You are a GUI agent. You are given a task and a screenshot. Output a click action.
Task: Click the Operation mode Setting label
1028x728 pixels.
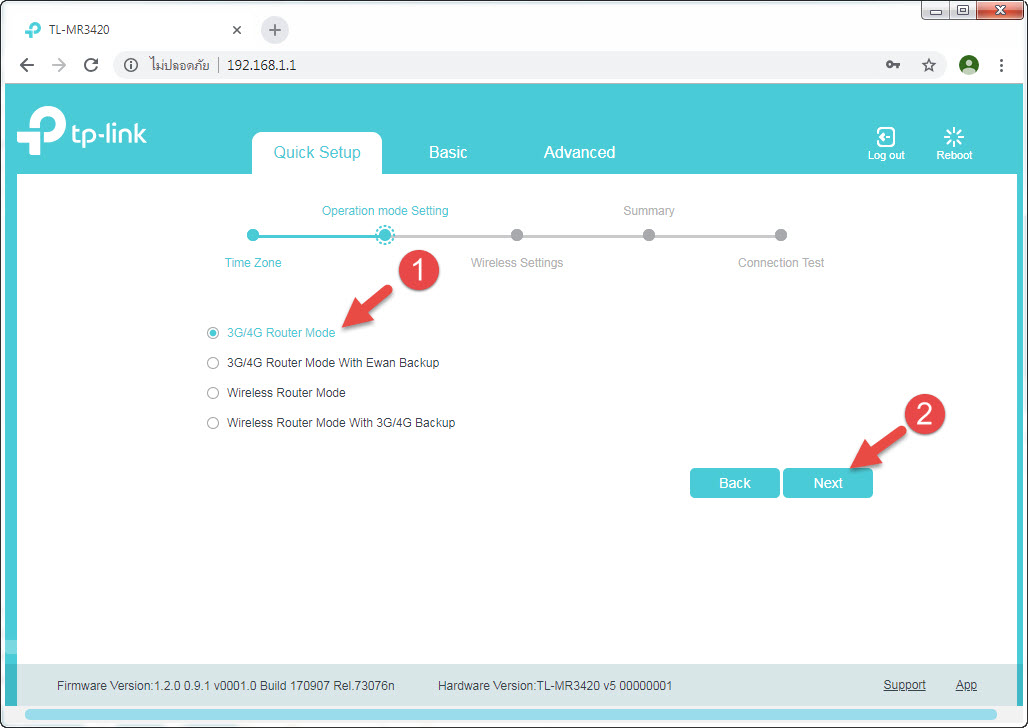tap(385, 211)
